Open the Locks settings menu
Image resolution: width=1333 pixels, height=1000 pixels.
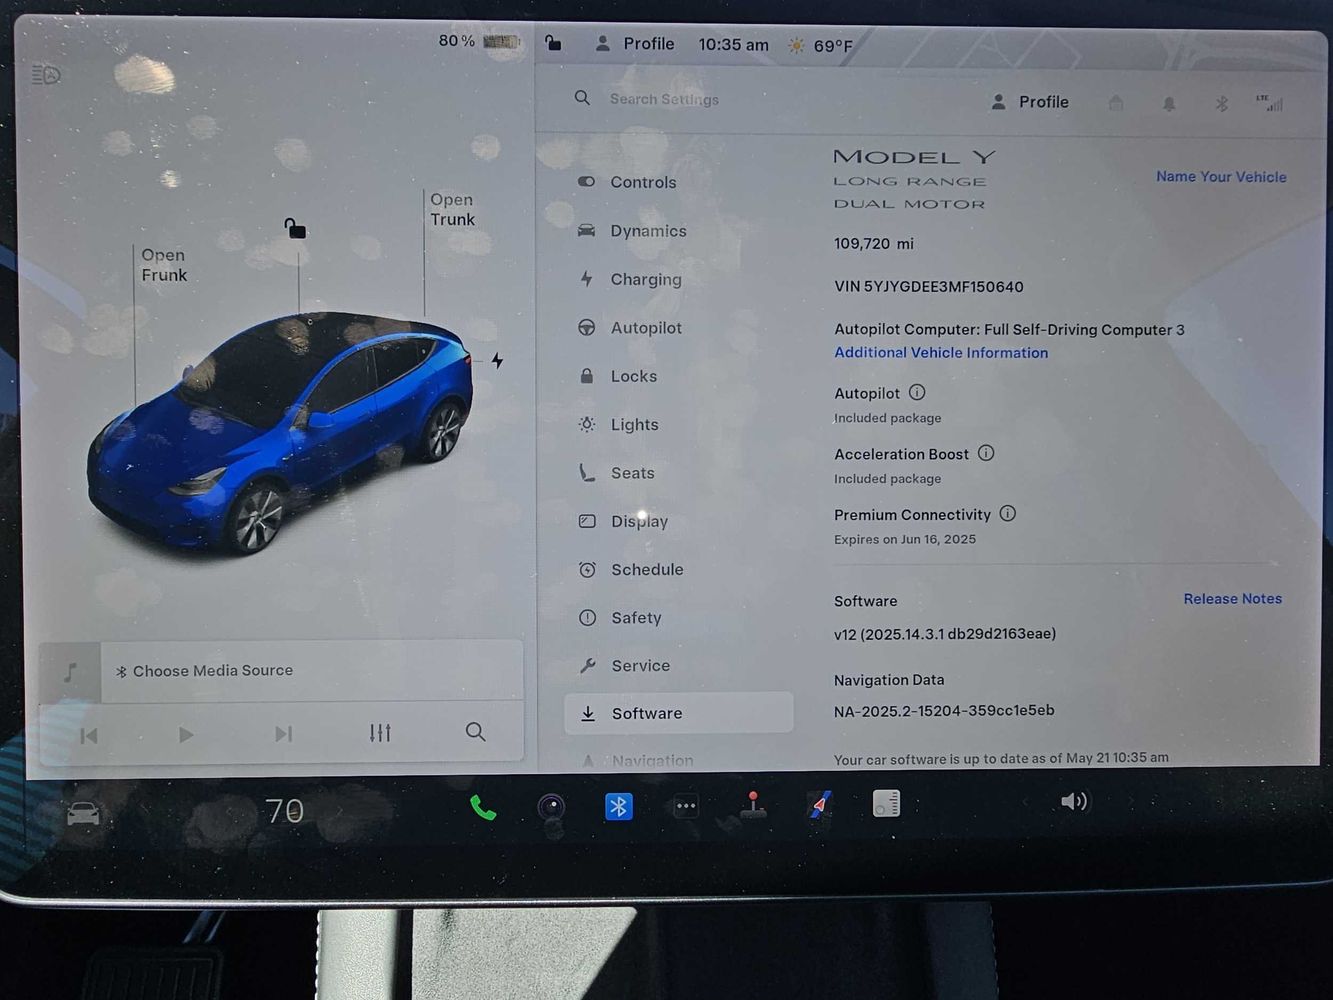[618, 376]
